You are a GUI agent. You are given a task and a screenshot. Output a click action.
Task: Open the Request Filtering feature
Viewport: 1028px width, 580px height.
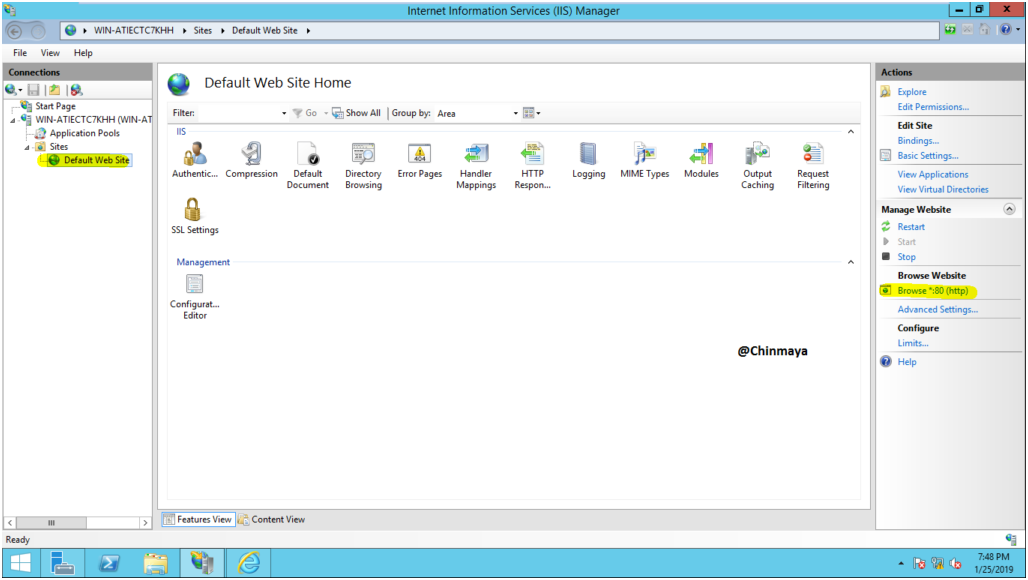pyautogui.click(x=813, y=165)
